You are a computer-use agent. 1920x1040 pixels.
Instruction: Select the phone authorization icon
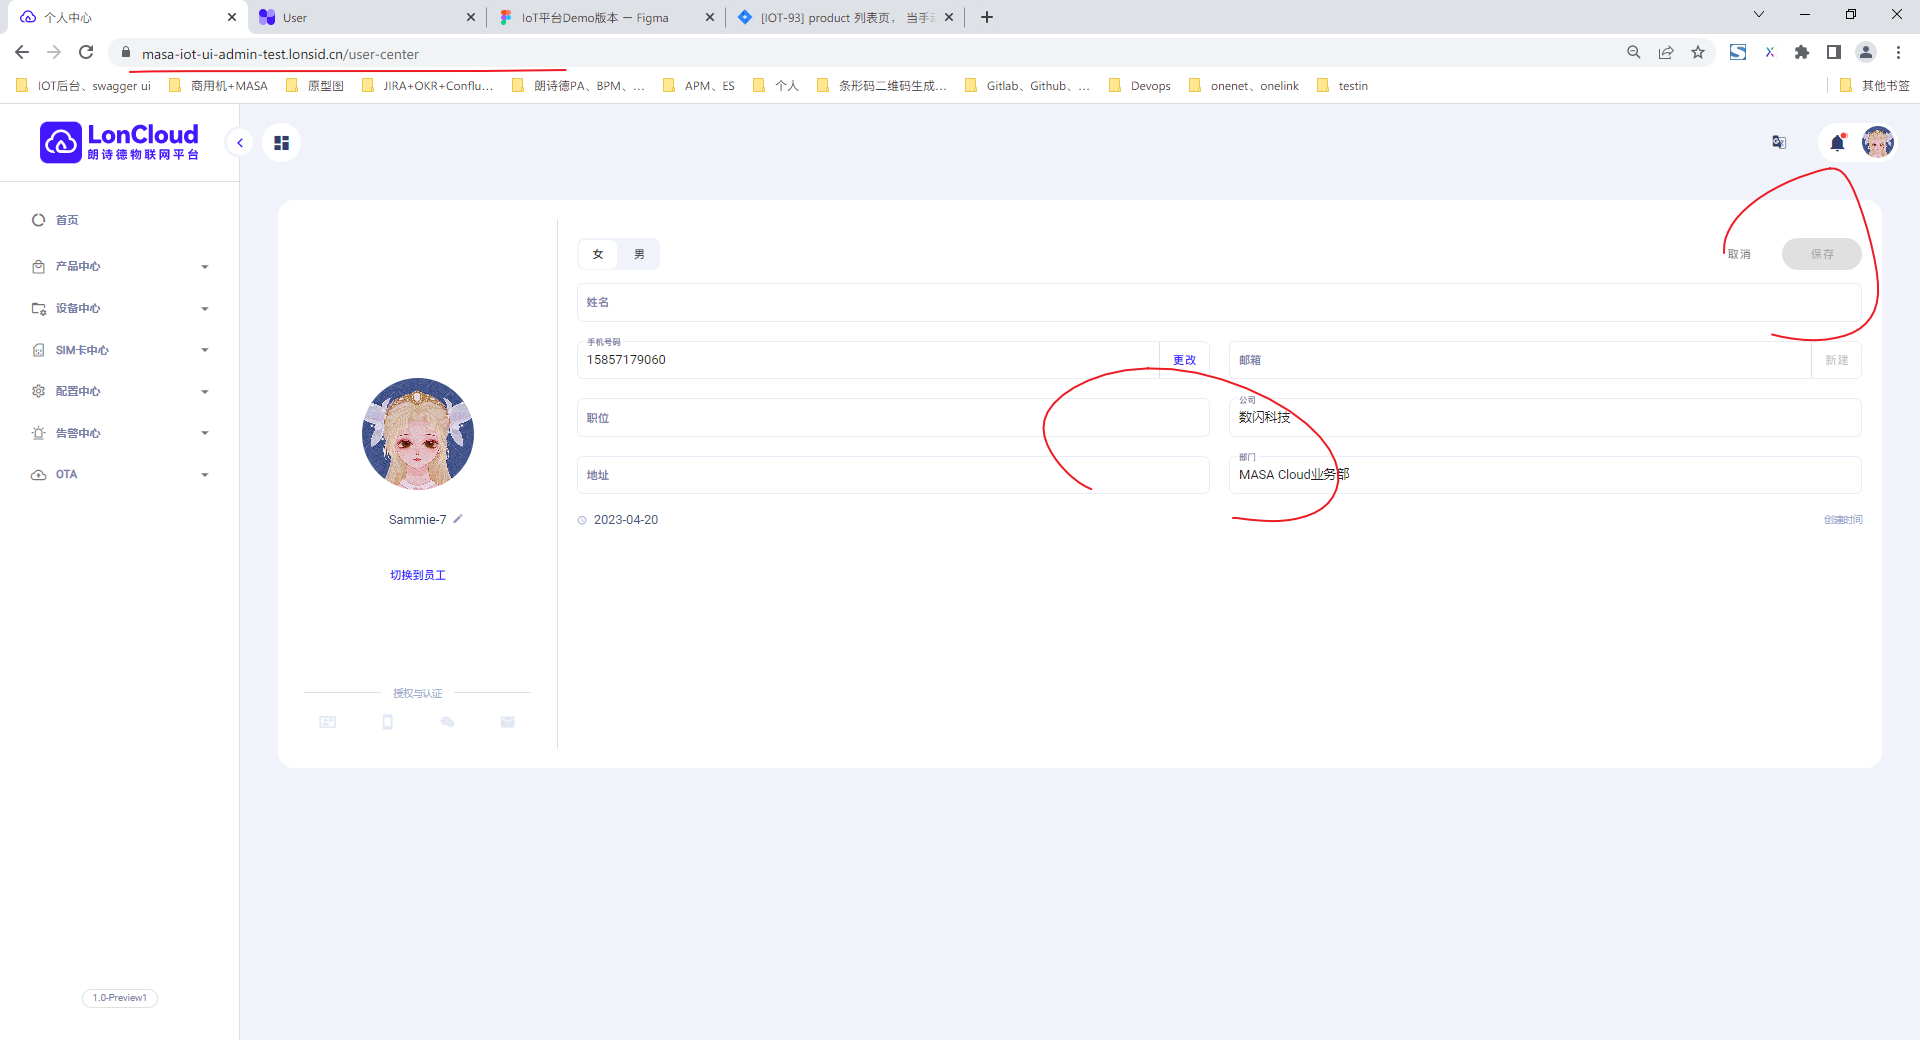[x=387, y=721]
